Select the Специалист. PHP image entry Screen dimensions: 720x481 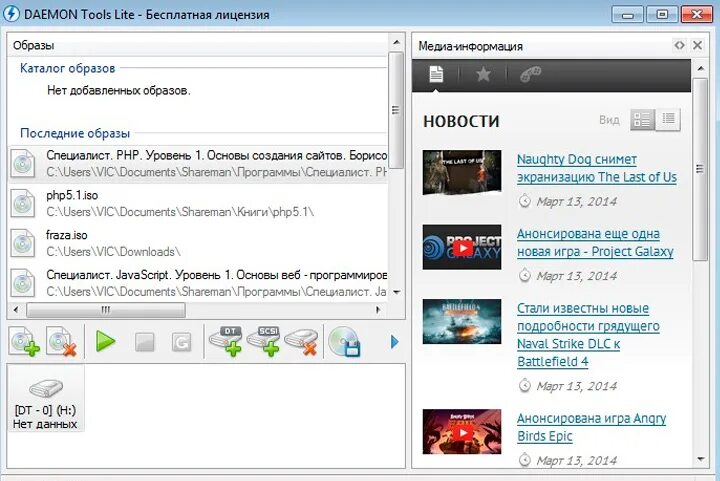[198, 164]
